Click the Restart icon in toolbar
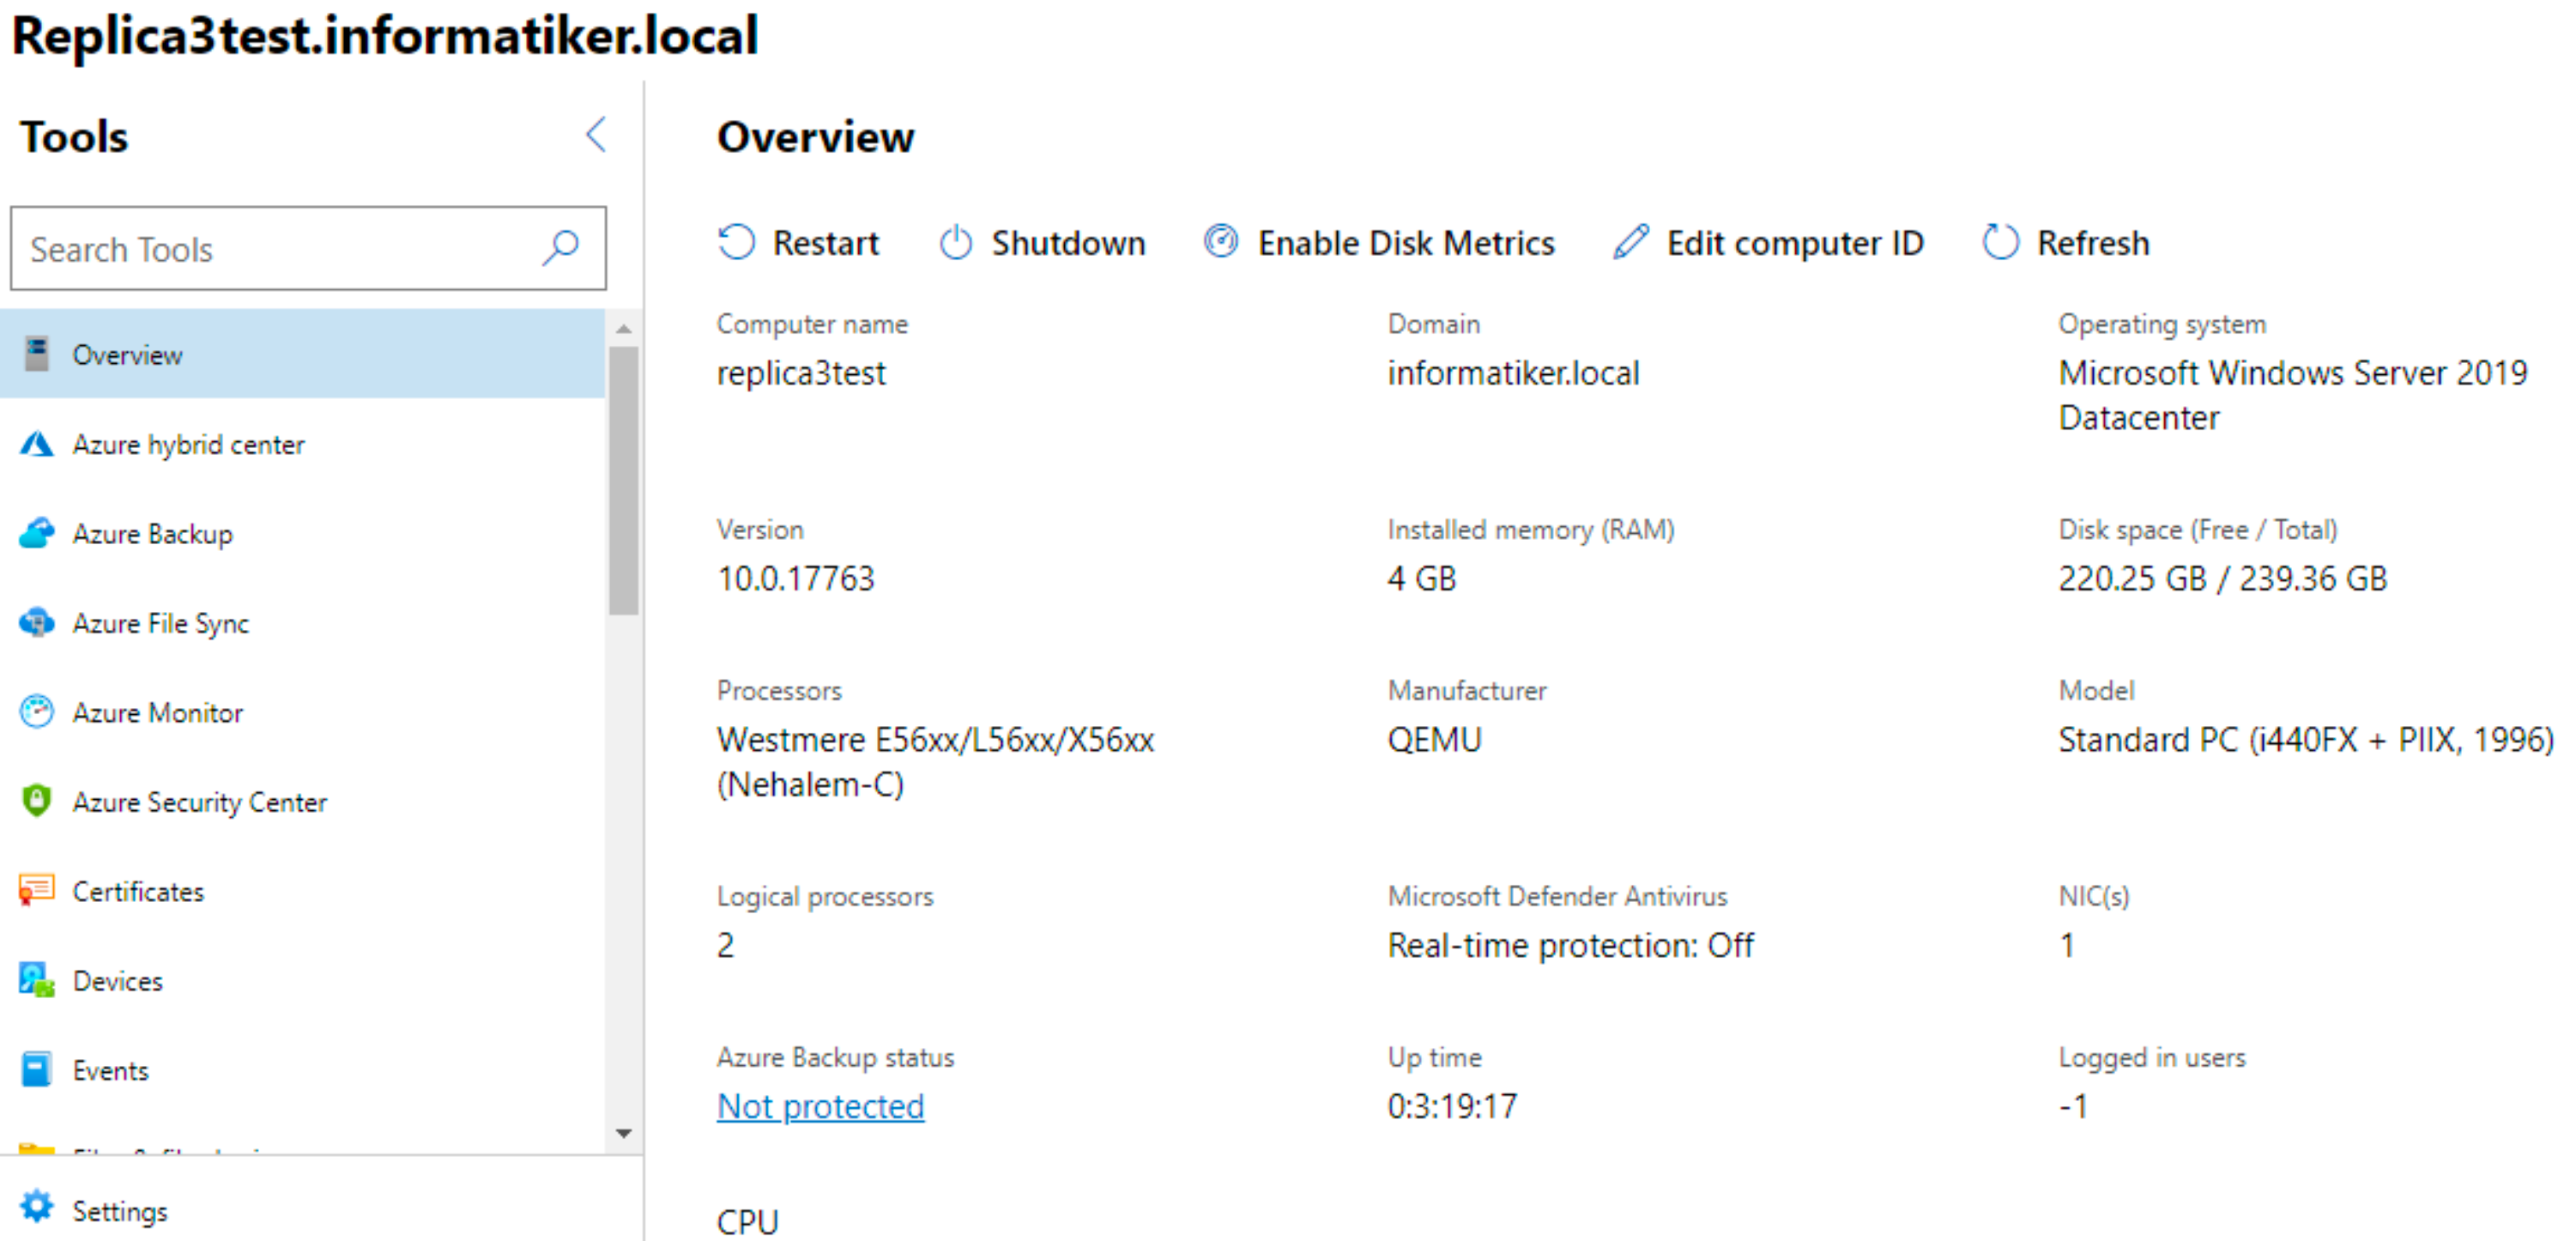 click(737, 242)
